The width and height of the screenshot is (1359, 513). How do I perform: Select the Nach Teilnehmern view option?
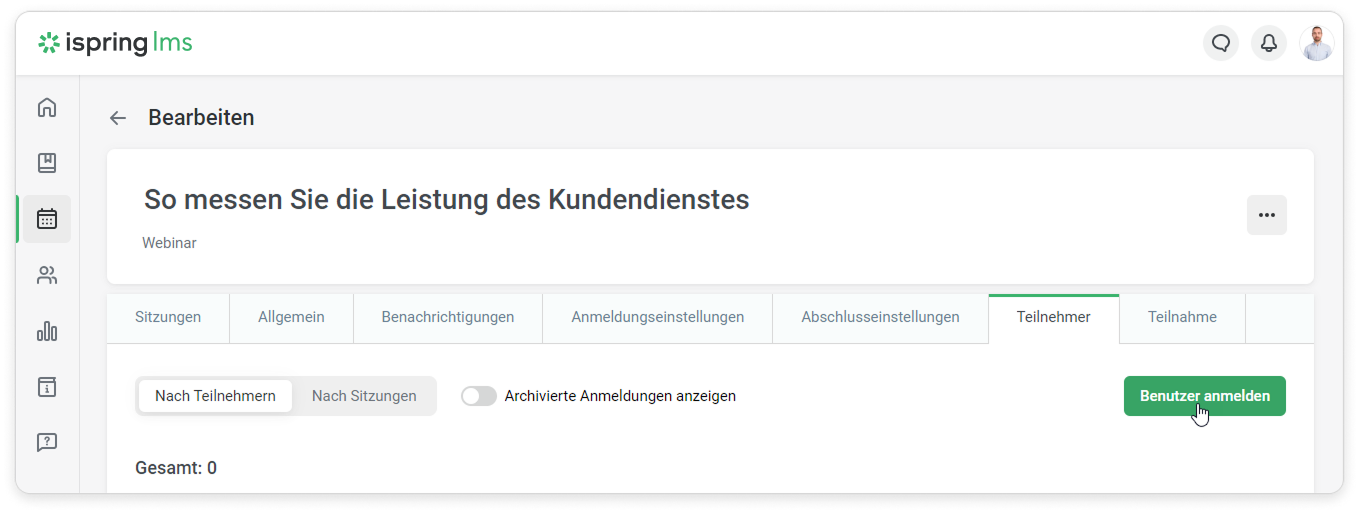[215, 396]
